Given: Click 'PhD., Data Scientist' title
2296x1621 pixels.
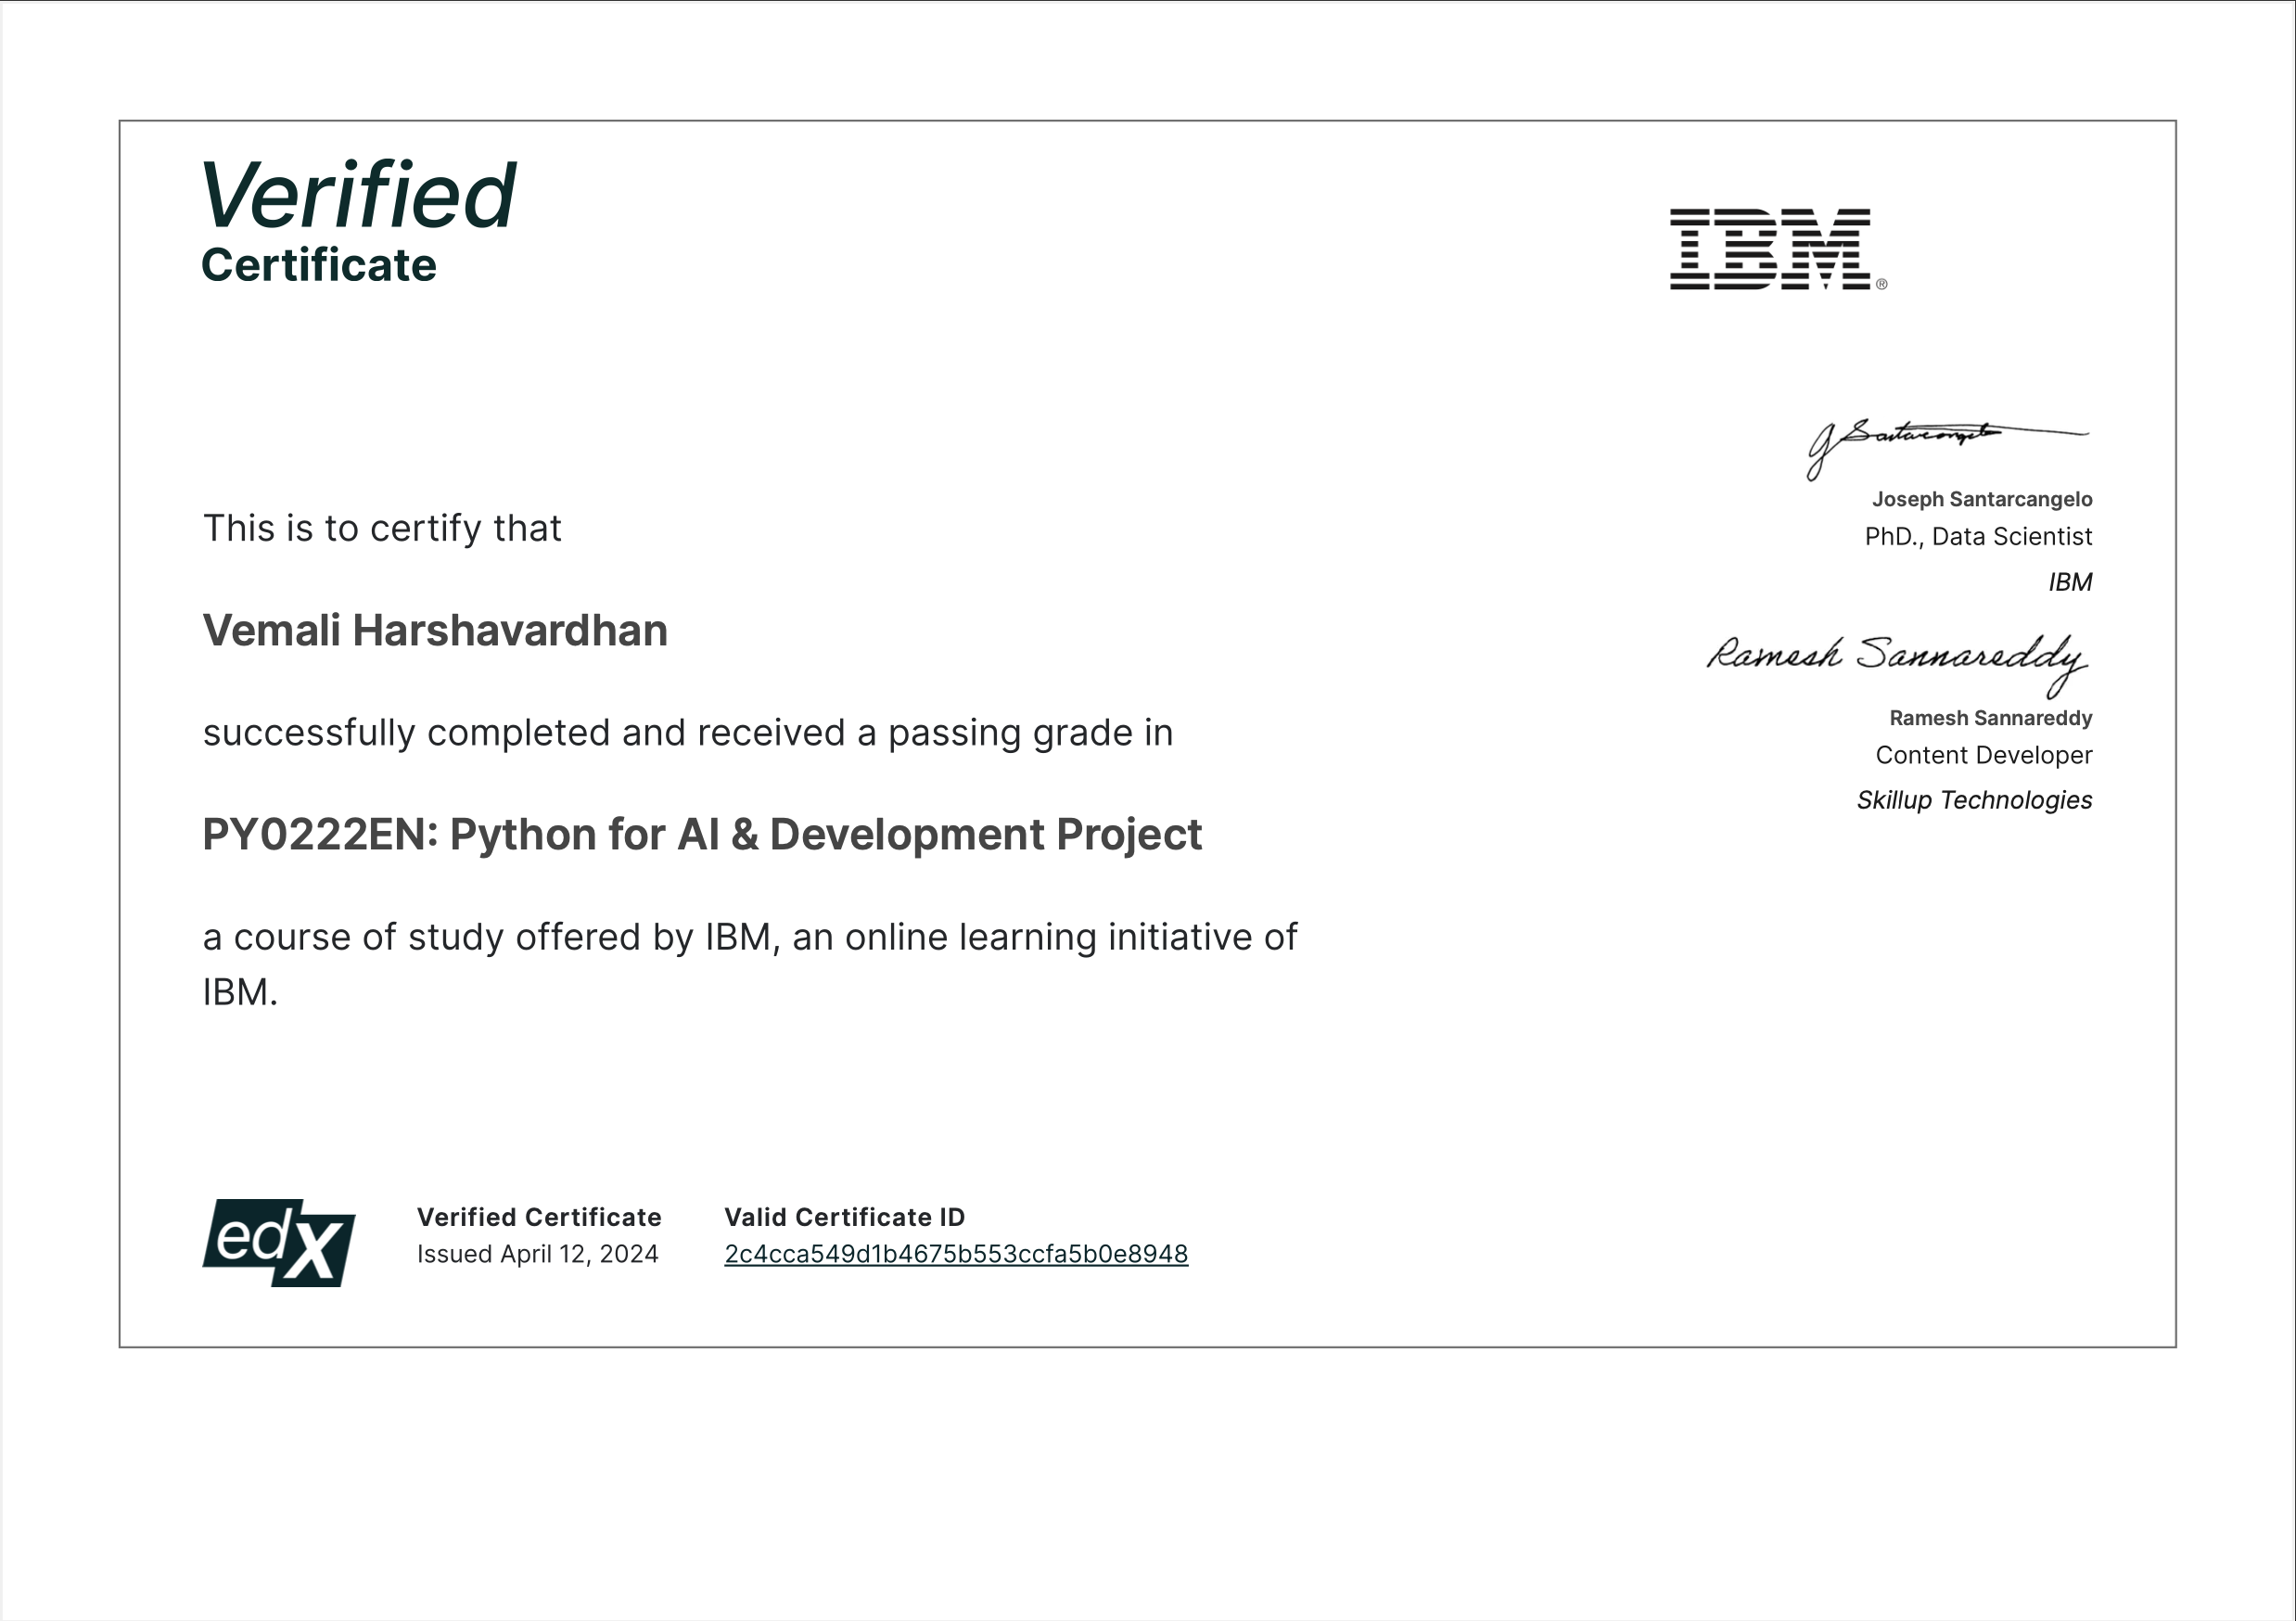Looking at the screenshot, I should 1978,537.
